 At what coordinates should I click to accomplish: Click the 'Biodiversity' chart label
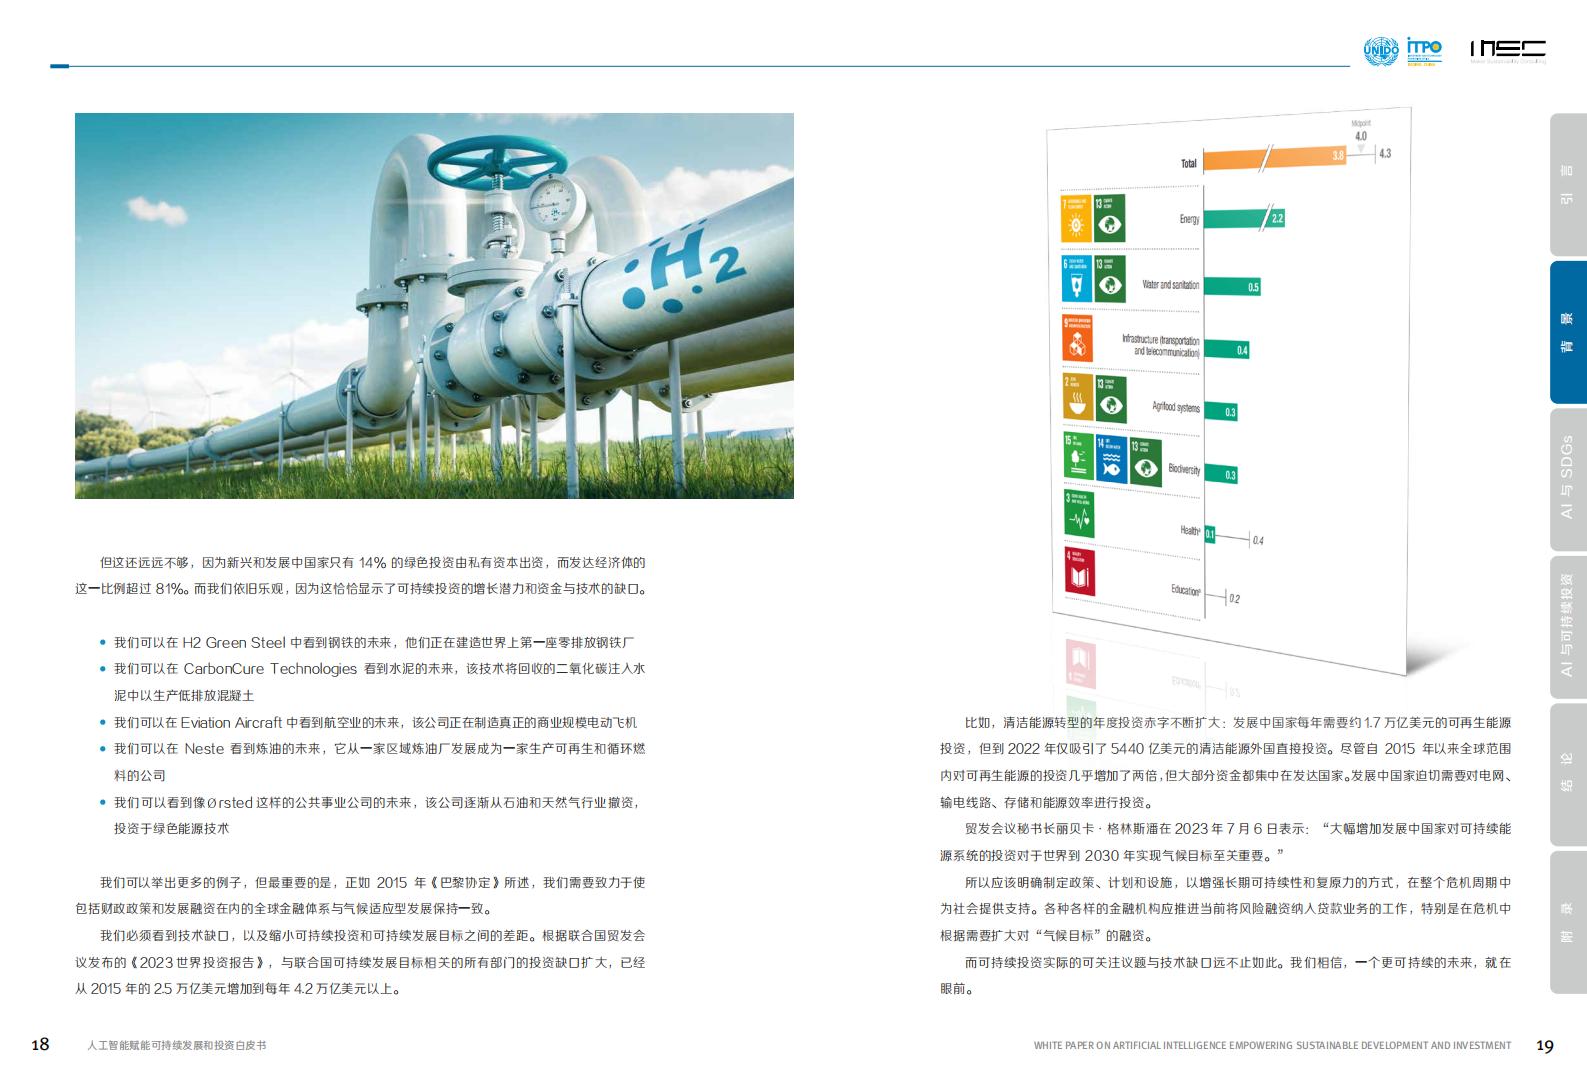point(1184,469)
